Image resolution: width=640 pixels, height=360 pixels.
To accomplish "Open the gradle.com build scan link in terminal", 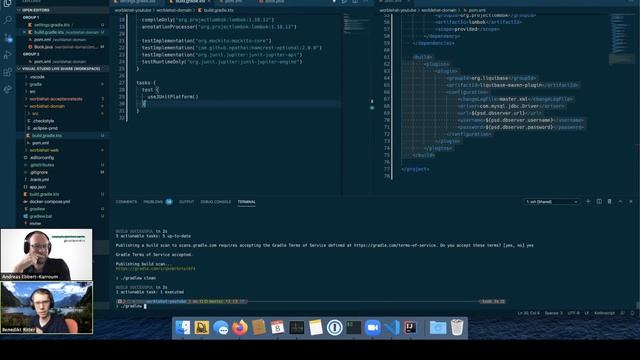I will point(156,269).
